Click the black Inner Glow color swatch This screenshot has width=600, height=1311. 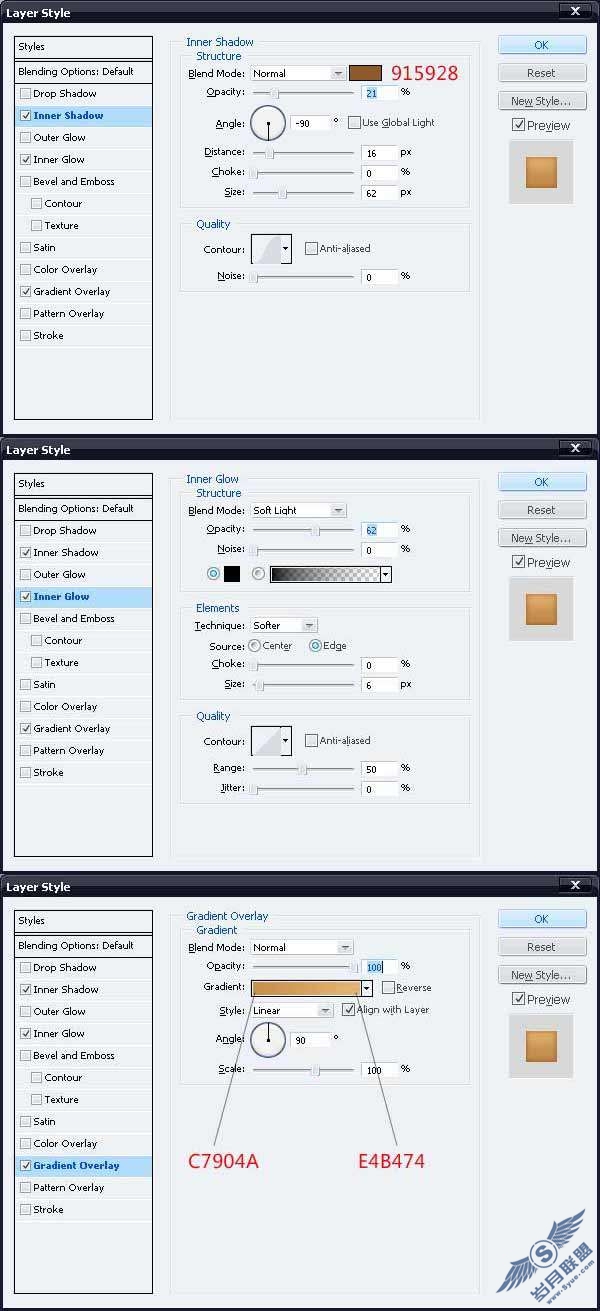coord(232,574)
